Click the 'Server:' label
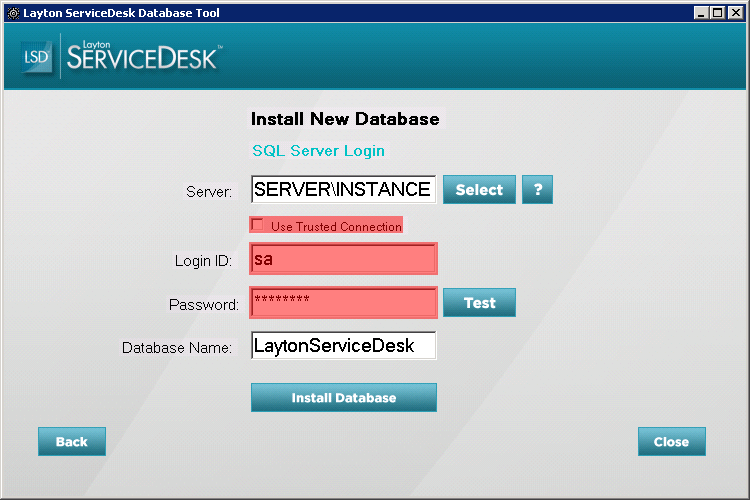The height and width of the screenshot is (500, 750). click(209, 192)
